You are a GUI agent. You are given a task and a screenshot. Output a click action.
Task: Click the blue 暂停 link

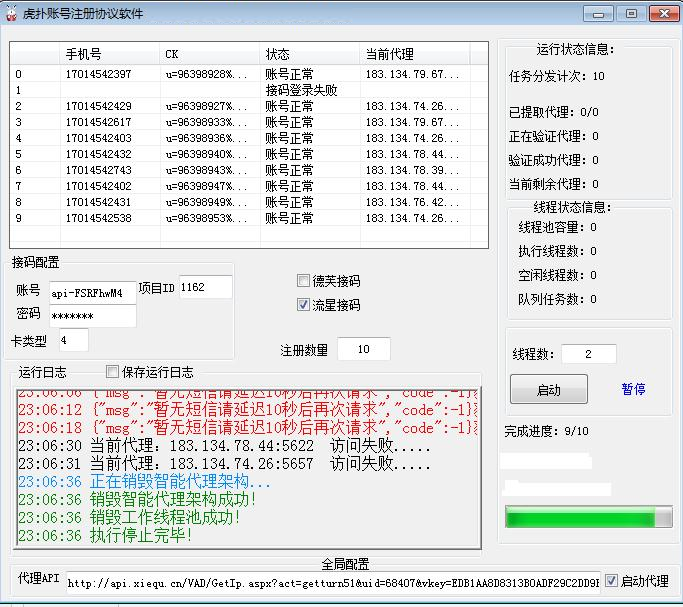pyautogui.click(x=633, y=389)
